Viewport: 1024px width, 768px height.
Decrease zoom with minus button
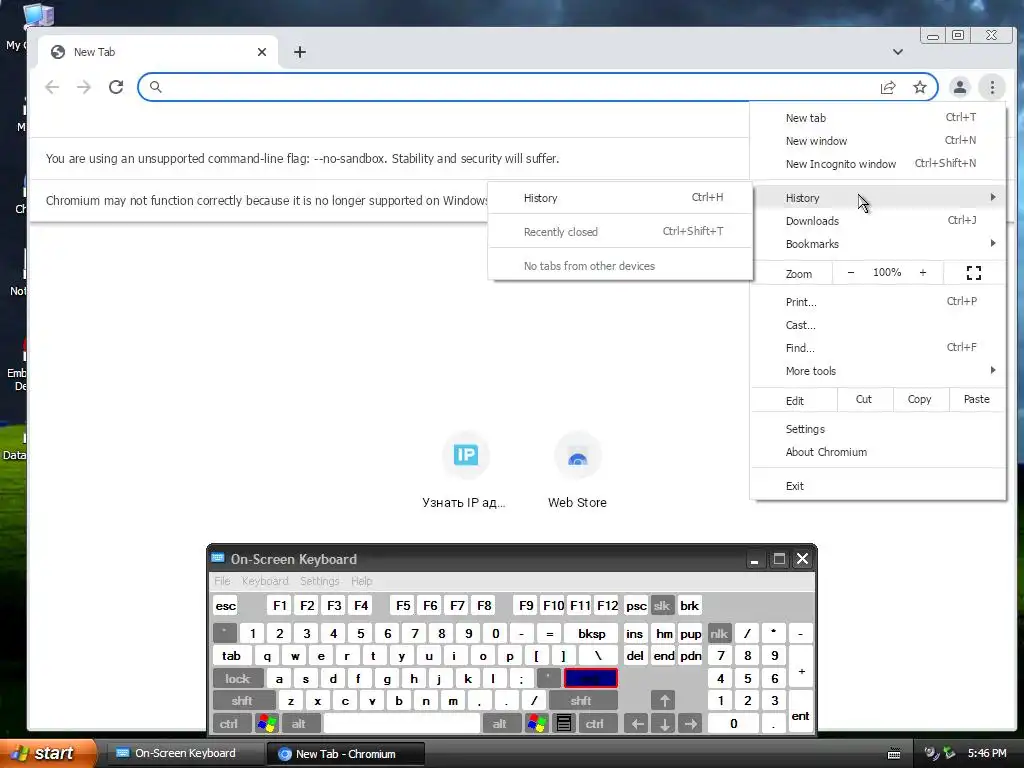850,272
